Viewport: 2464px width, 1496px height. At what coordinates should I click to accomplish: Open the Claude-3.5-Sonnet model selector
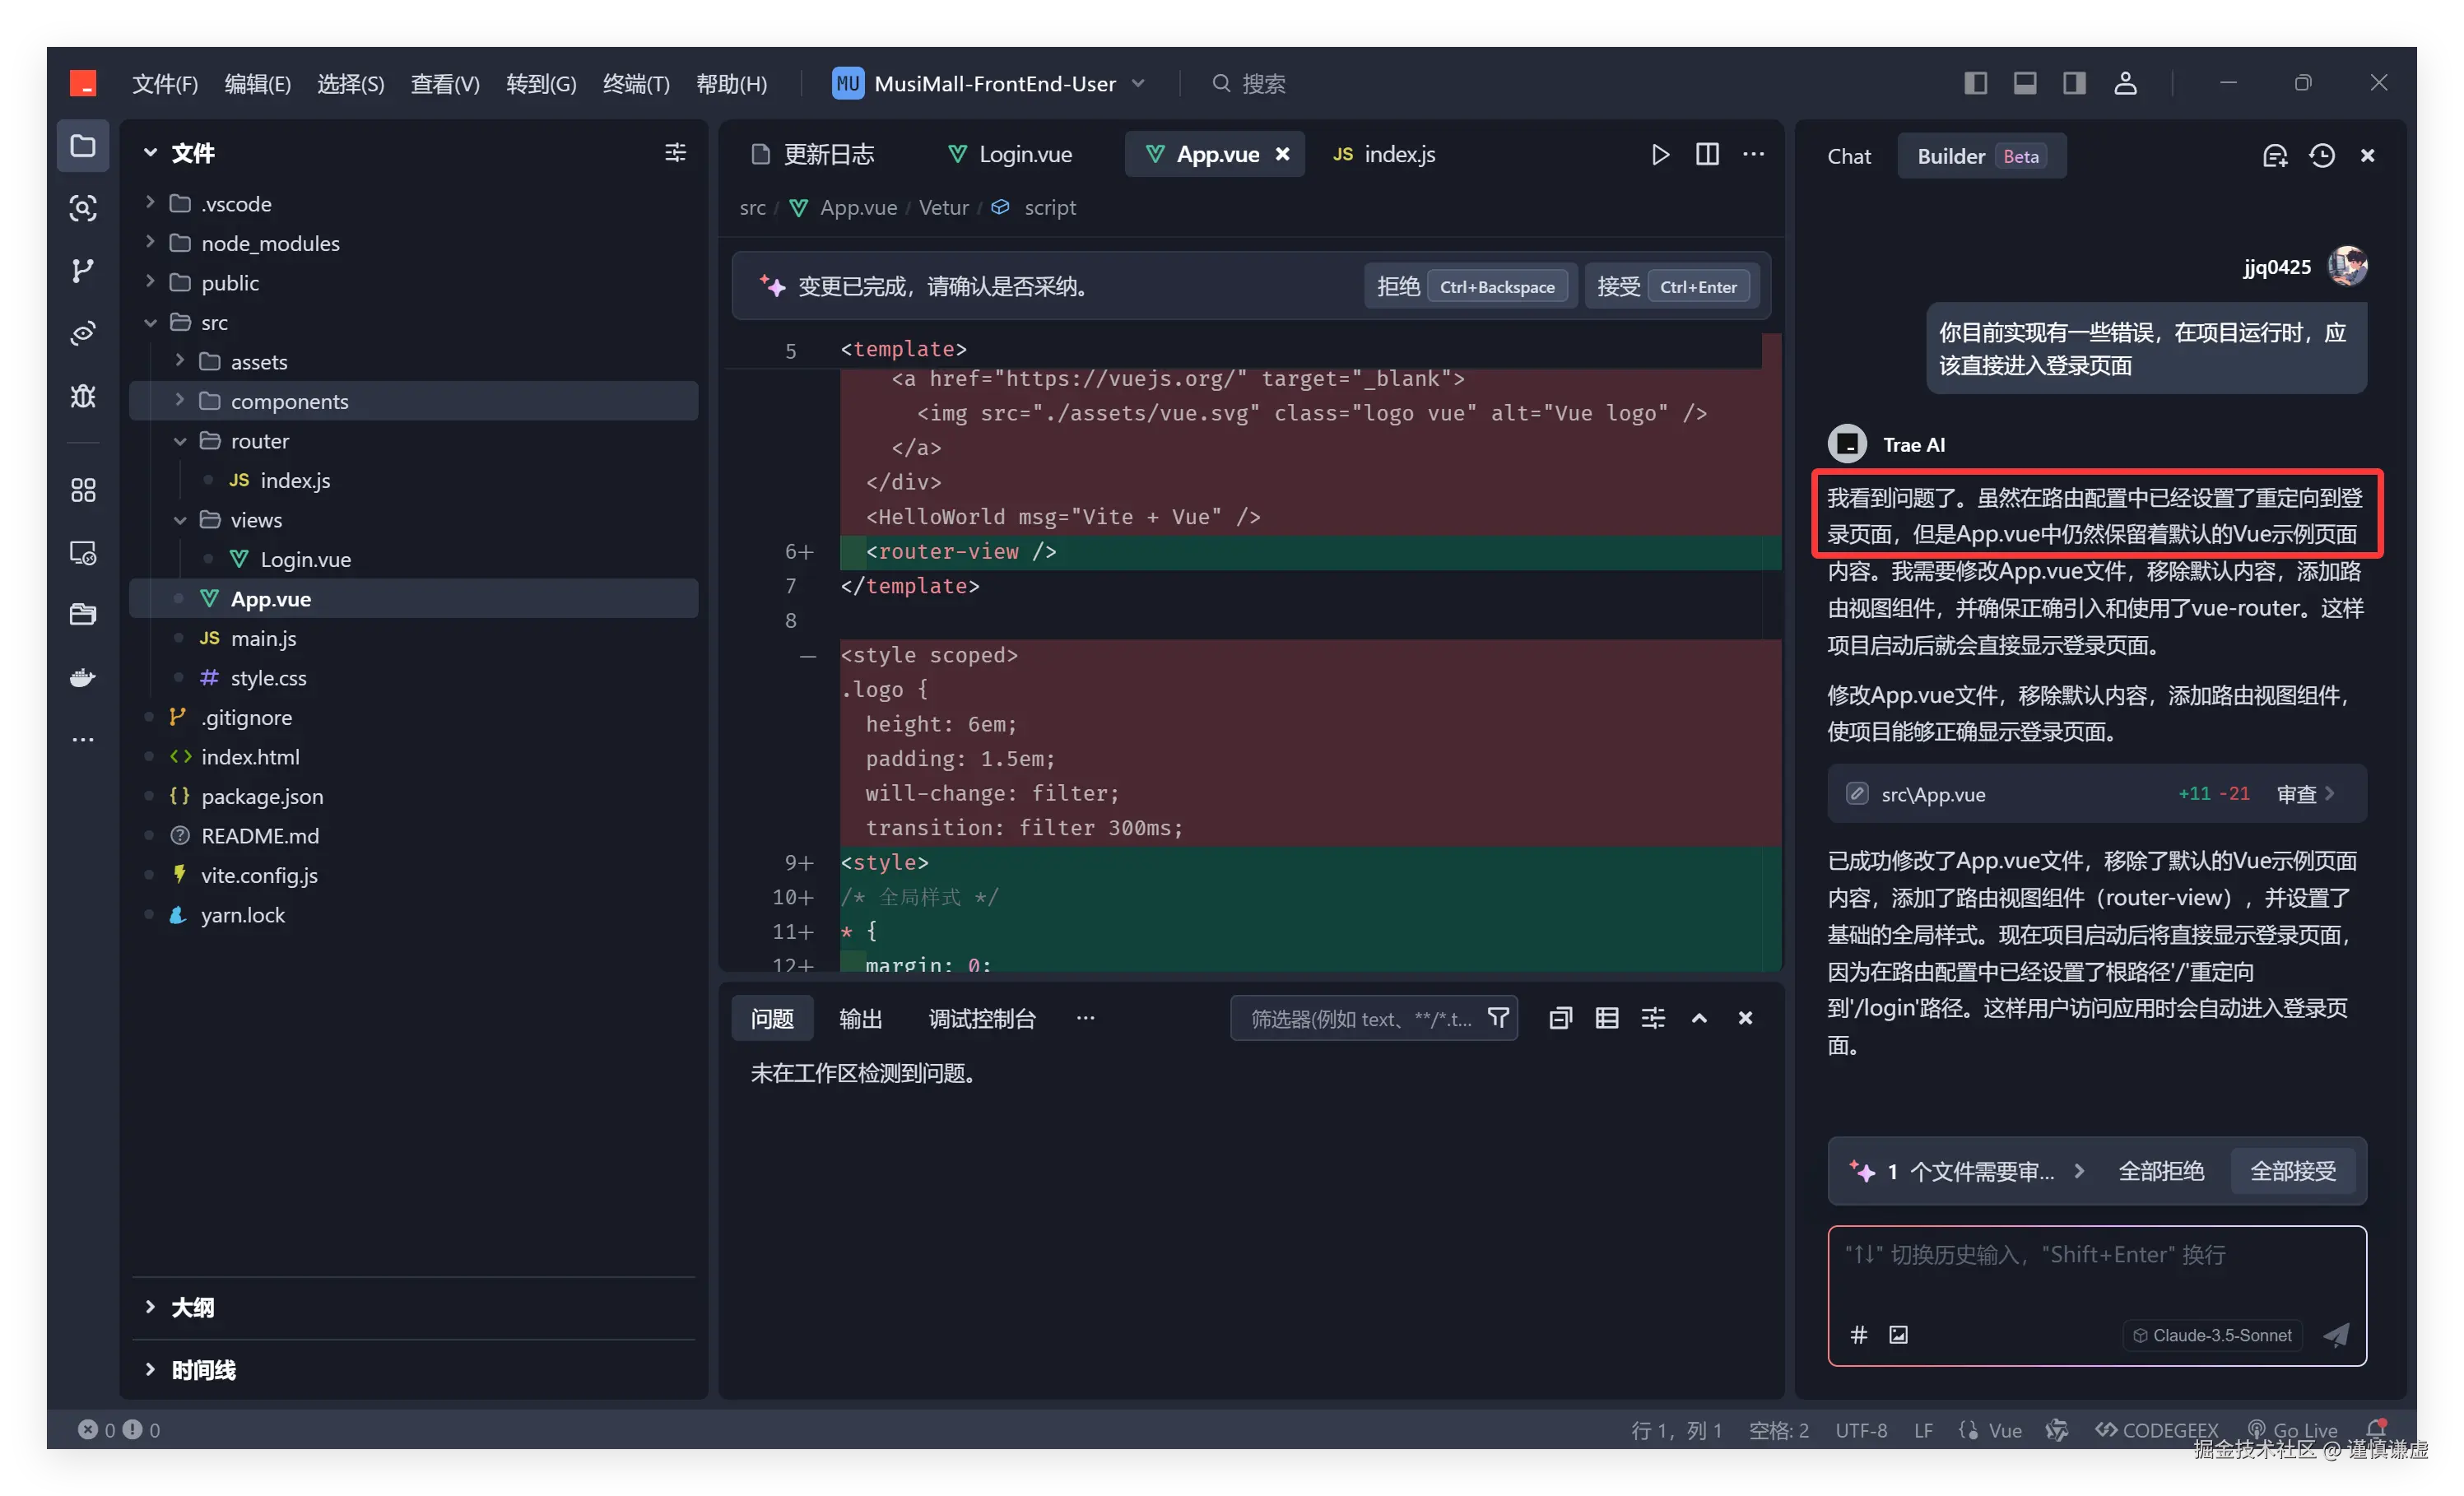pyautogui.click(x=2212, y=1335)
